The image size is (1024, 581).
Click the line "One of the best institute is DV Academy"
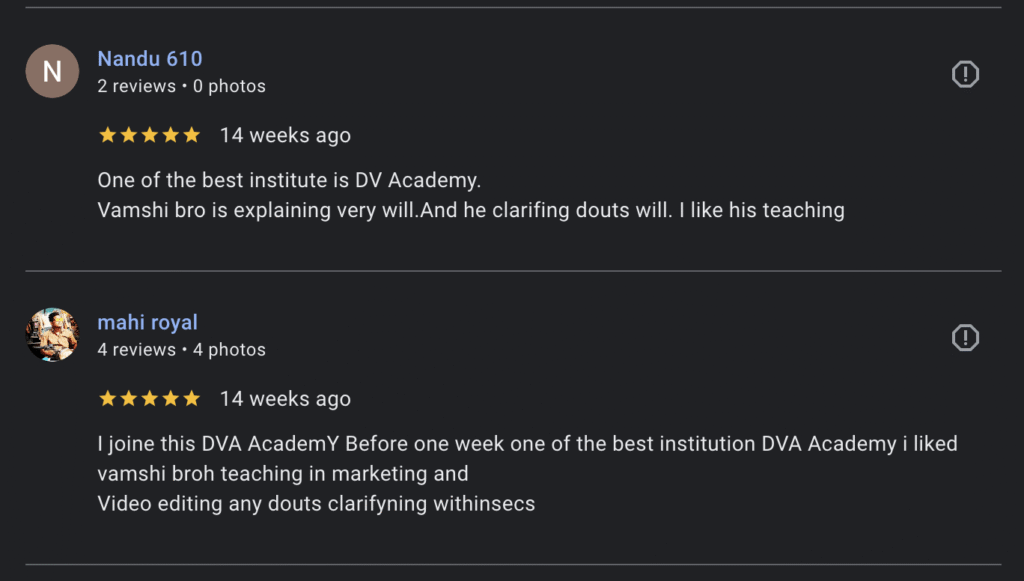[289, 181]
